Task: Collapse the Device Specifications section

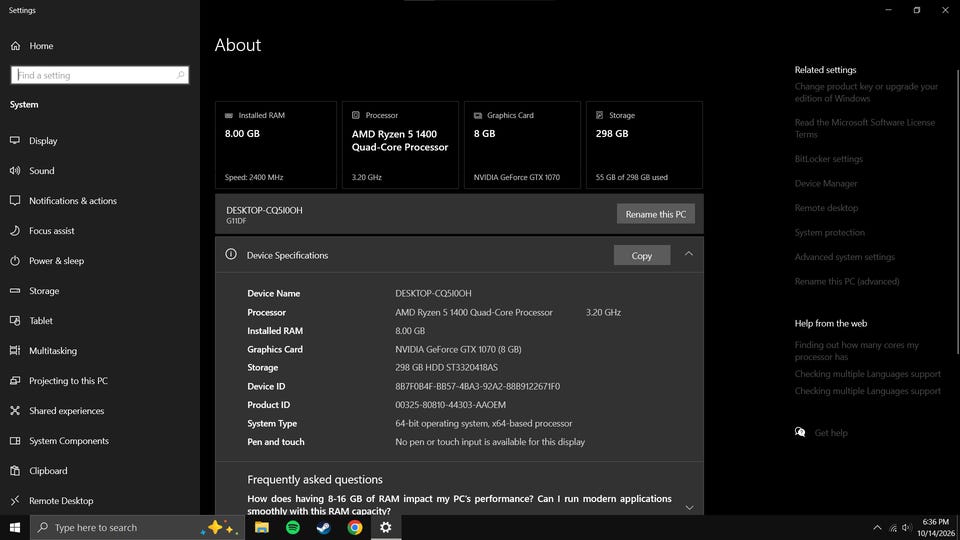Action: (689, 254)
